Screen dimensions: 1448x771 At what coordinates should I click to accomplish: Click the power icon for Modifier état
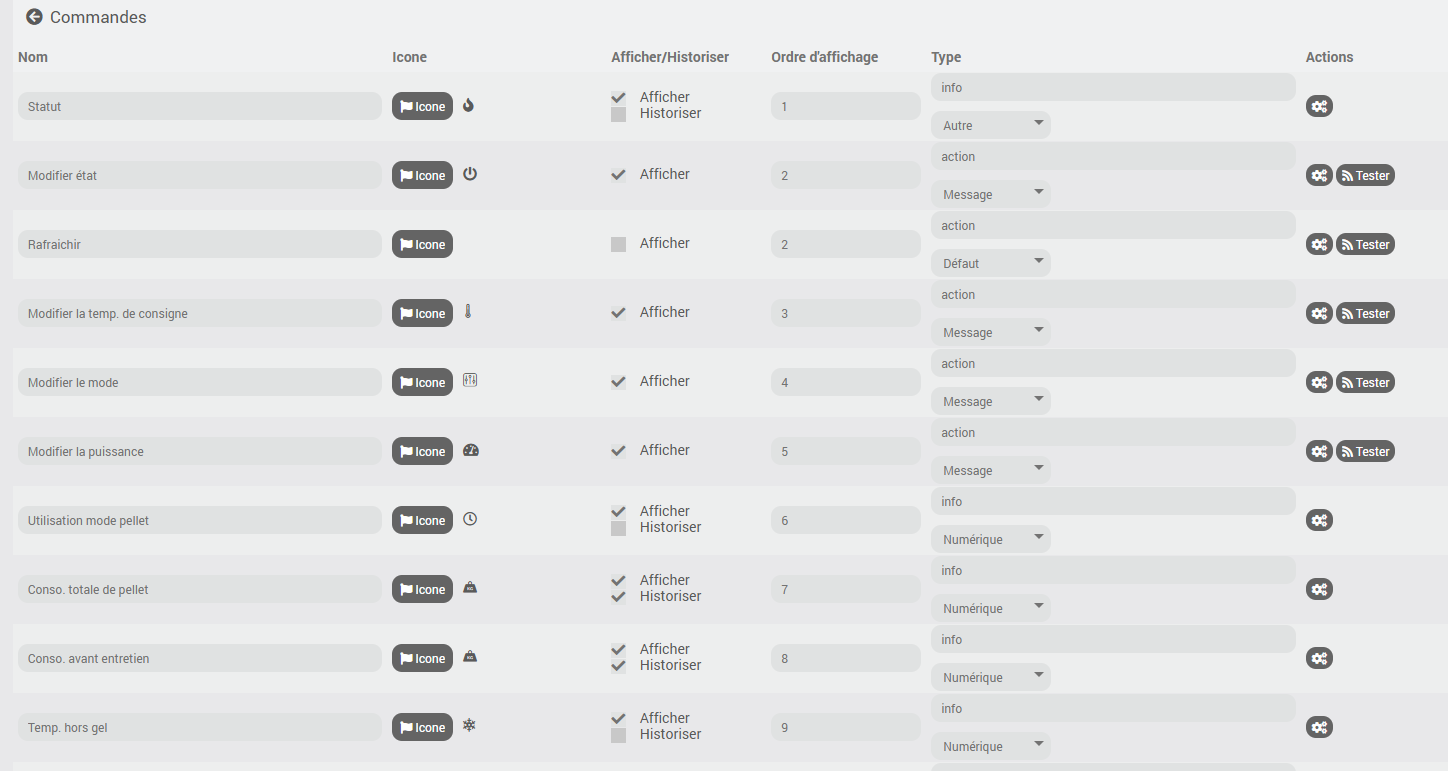point(470,174)
